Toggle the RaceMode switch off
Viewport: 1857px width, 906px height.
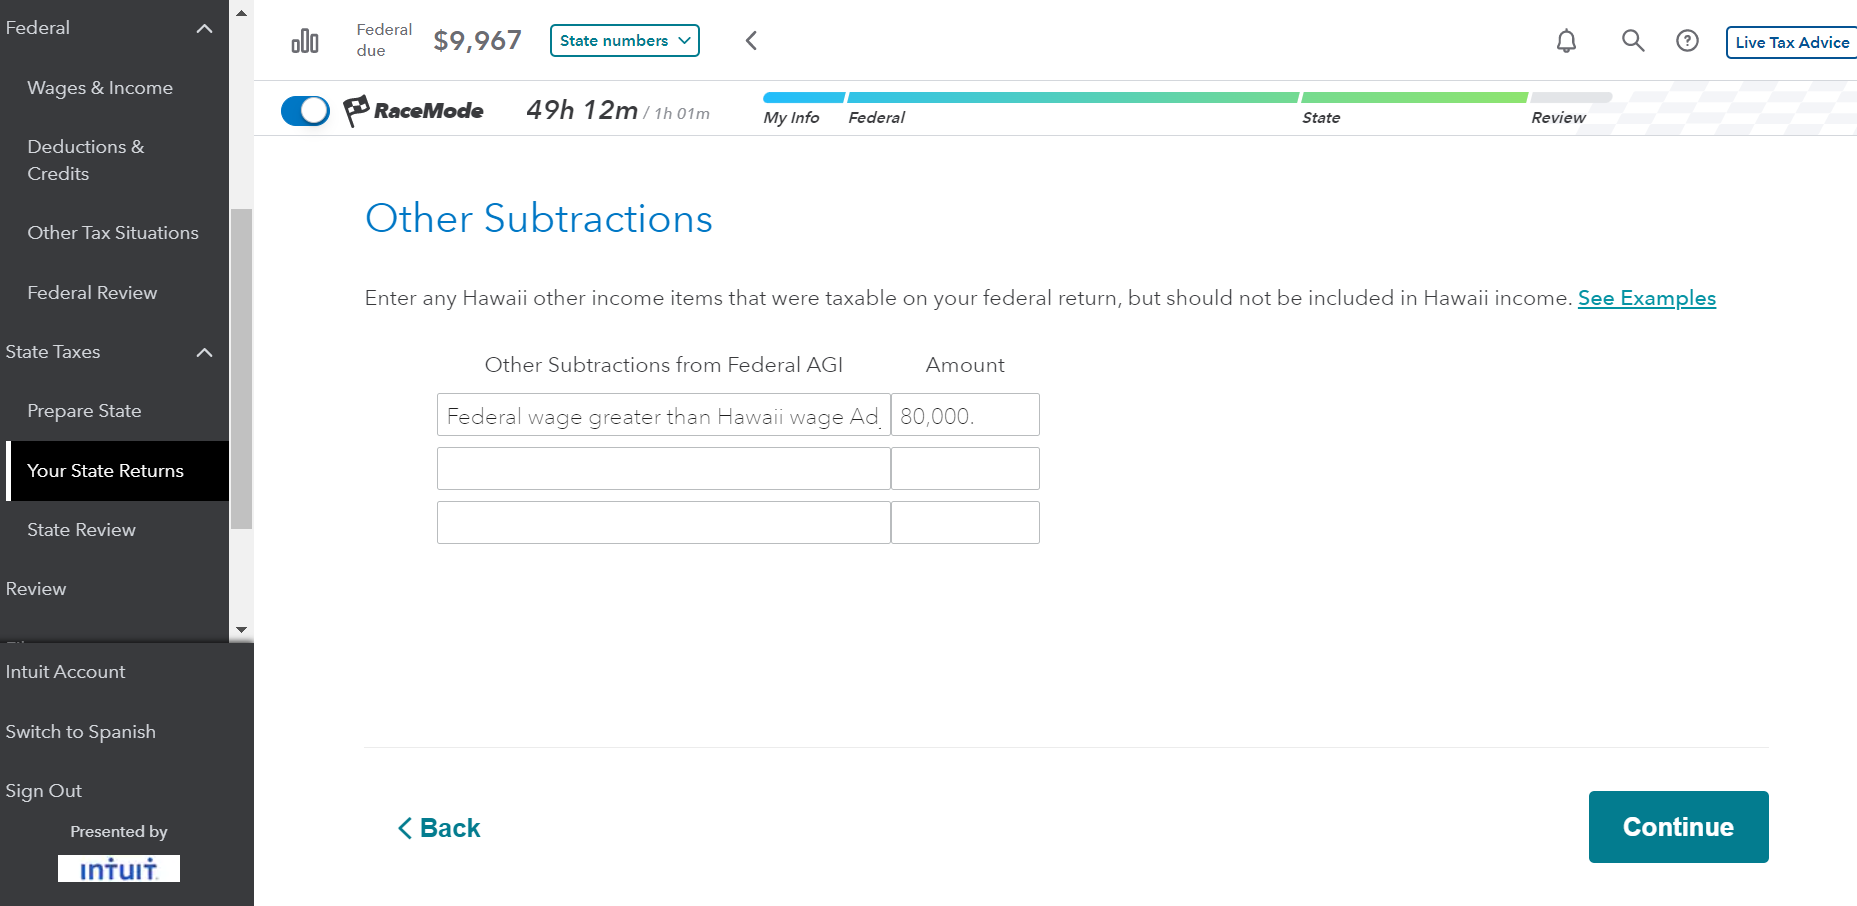305,110
